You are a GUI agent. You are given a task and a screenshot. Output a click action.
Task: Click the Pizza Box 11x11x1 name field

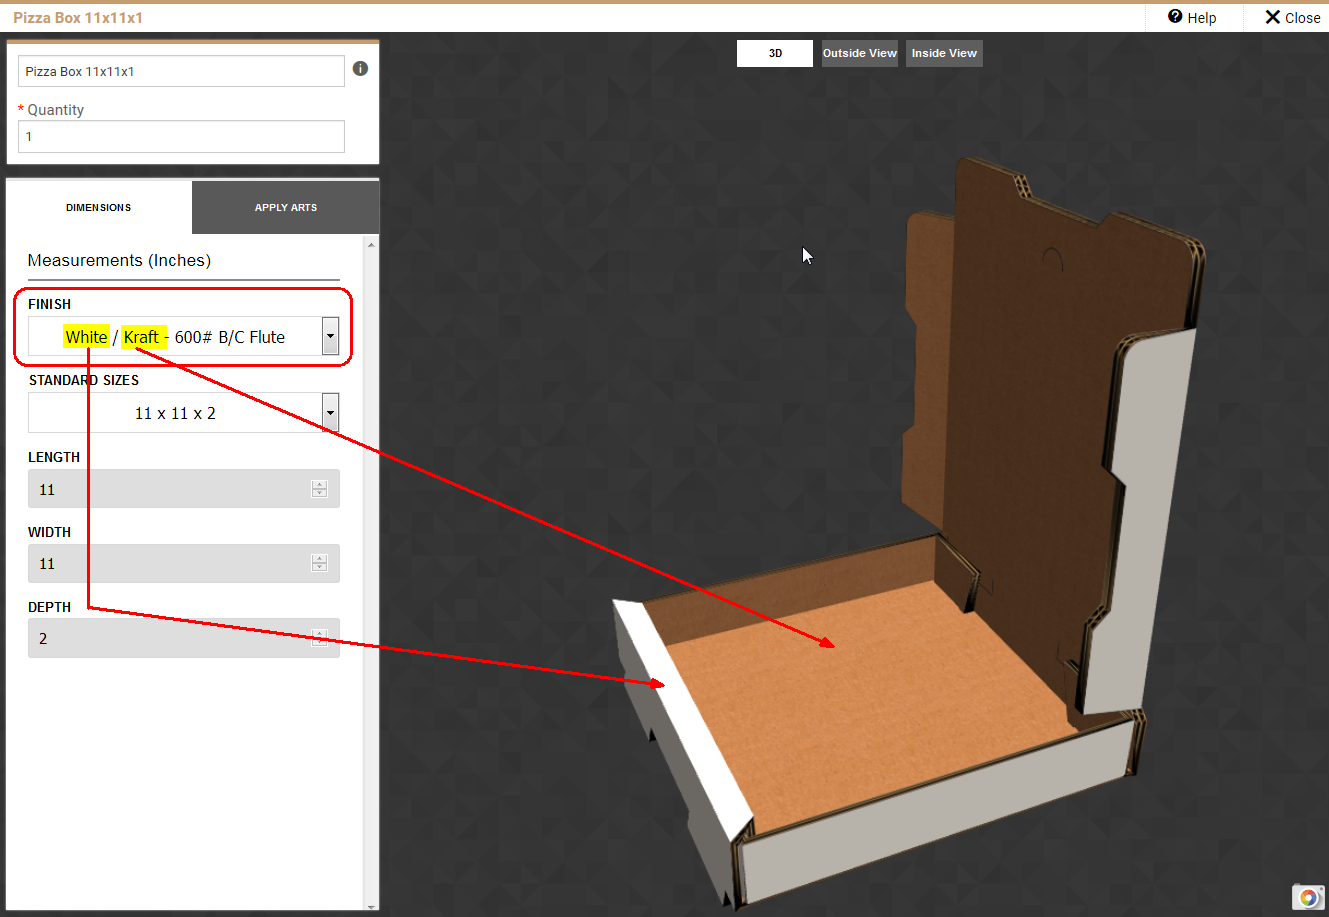180,71
